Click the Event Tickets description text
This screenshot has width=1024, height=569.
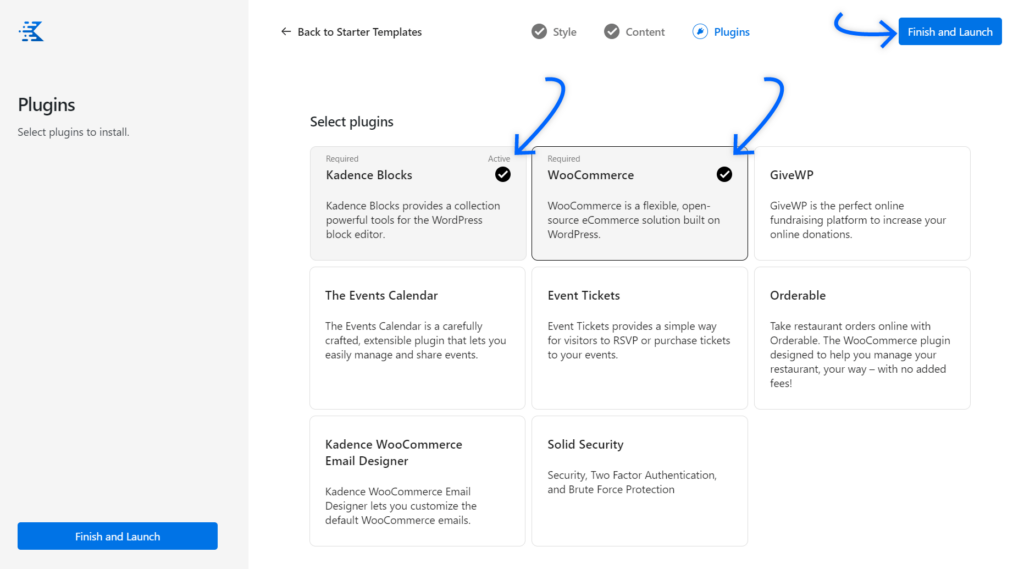click(x=639, y=340)
